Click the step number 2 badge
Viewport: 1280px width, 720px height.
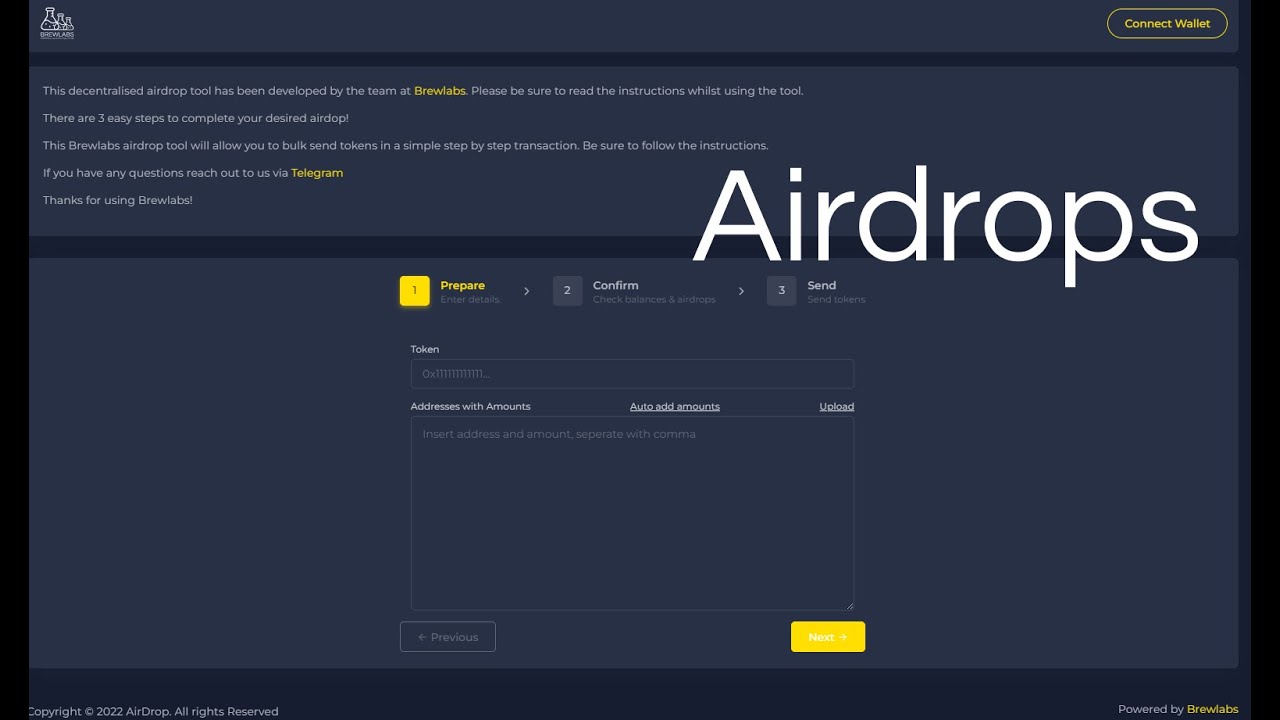567,291
